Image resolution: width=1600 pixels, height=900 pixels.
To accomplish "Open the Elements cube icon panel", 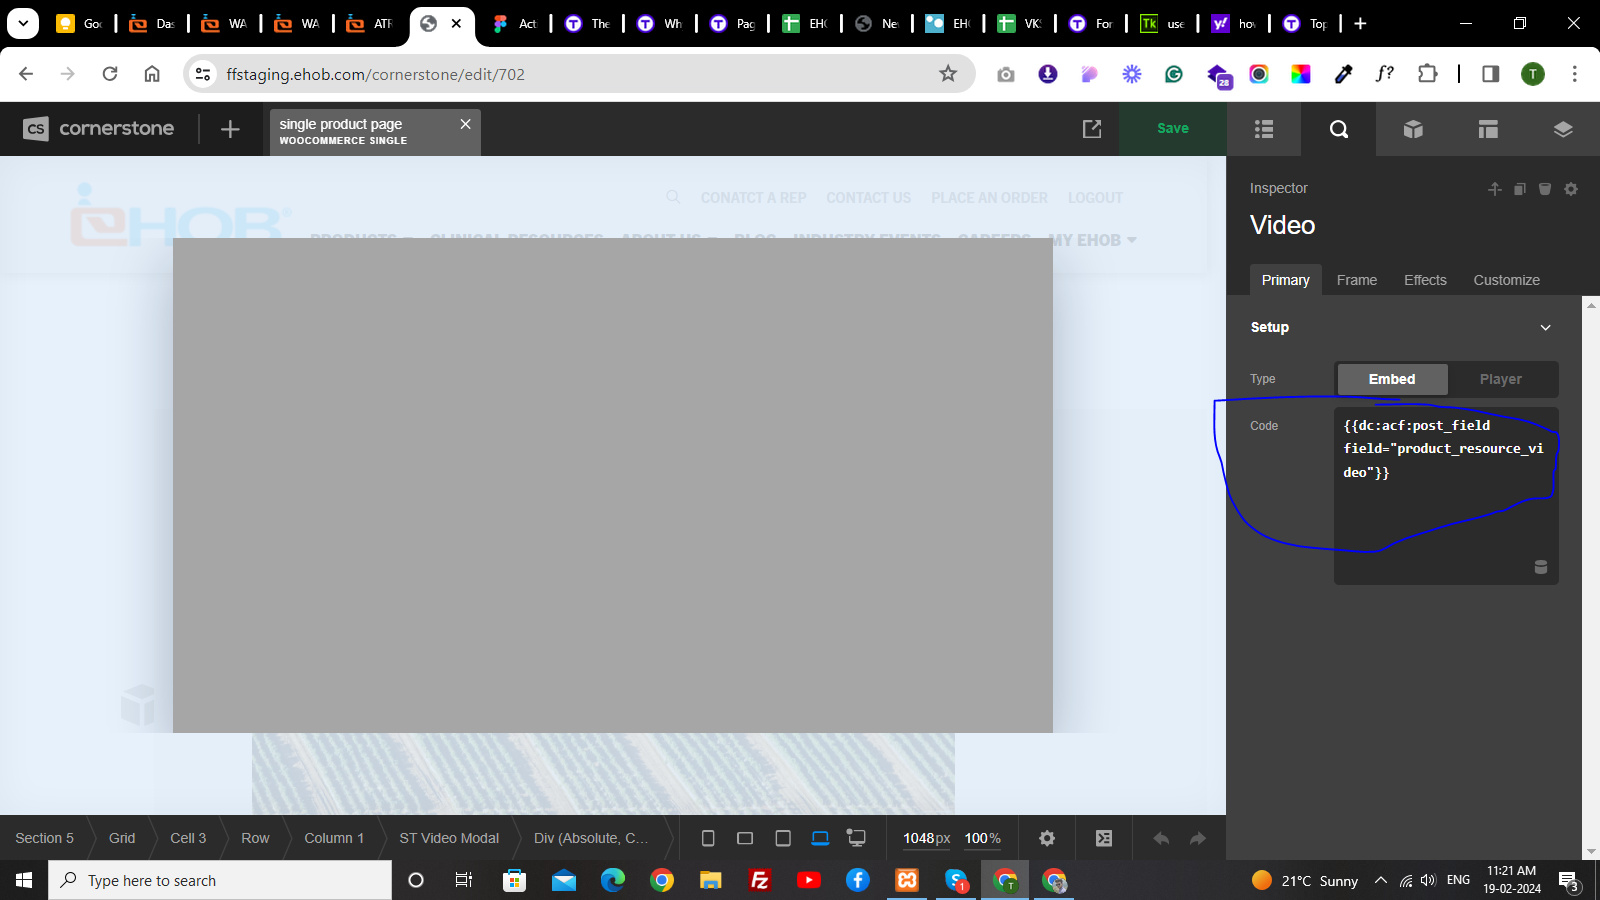I will (1413, 129).
